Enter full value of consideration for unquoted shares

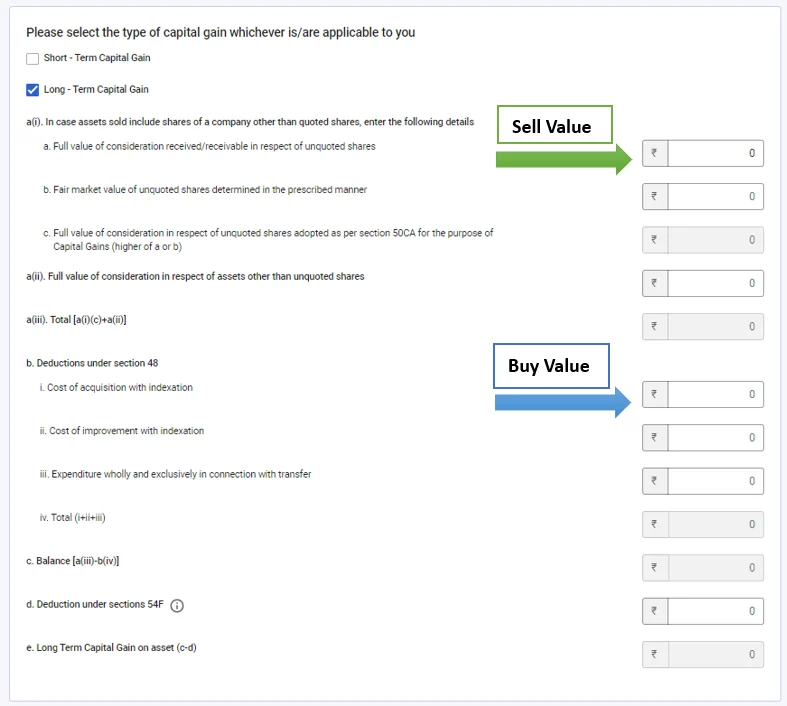click(x=714, y=153)
